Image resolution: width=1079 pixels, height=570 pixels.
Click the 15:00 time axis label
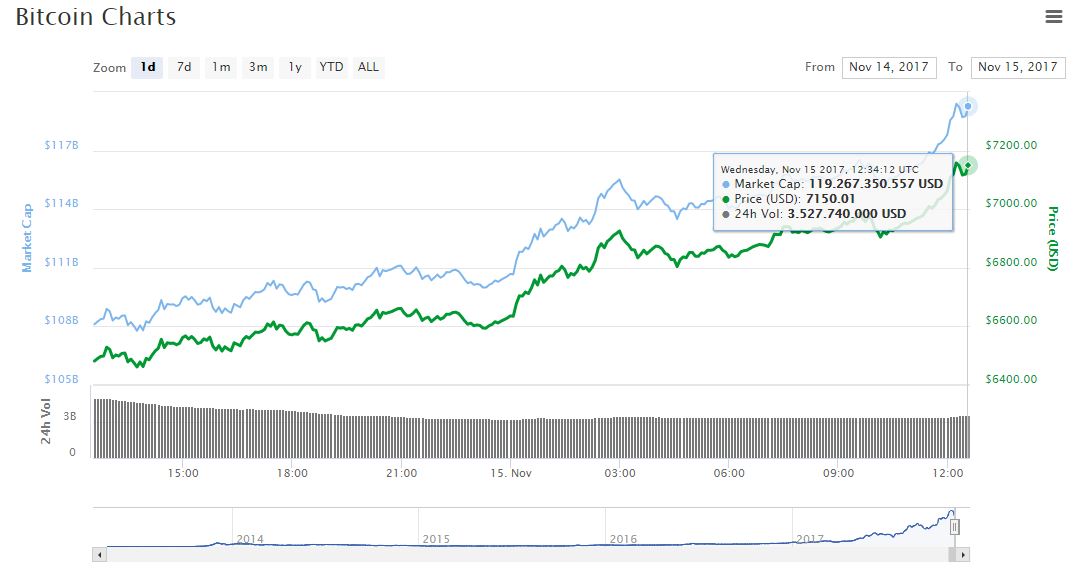pos(183,473)
